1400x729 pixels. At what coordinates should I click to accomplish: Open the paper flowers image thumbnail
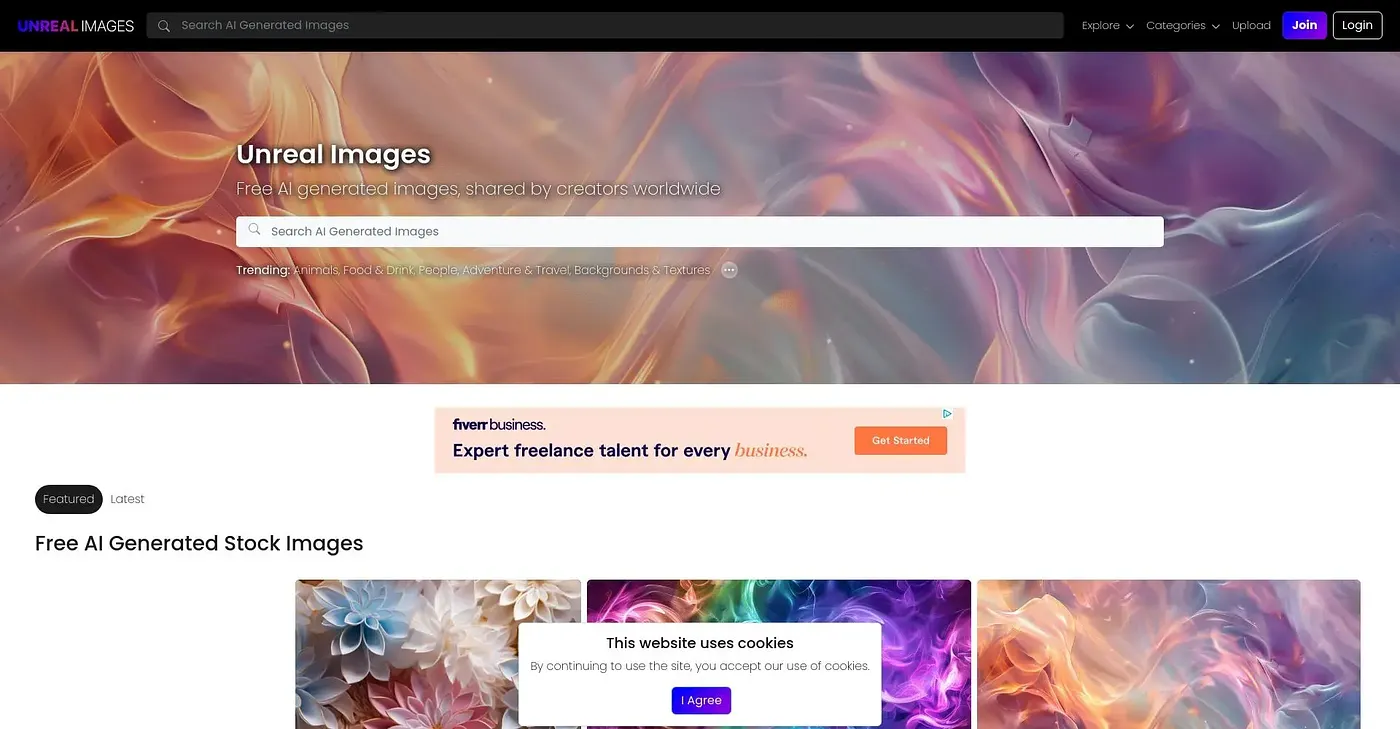(x=438, y=654)
